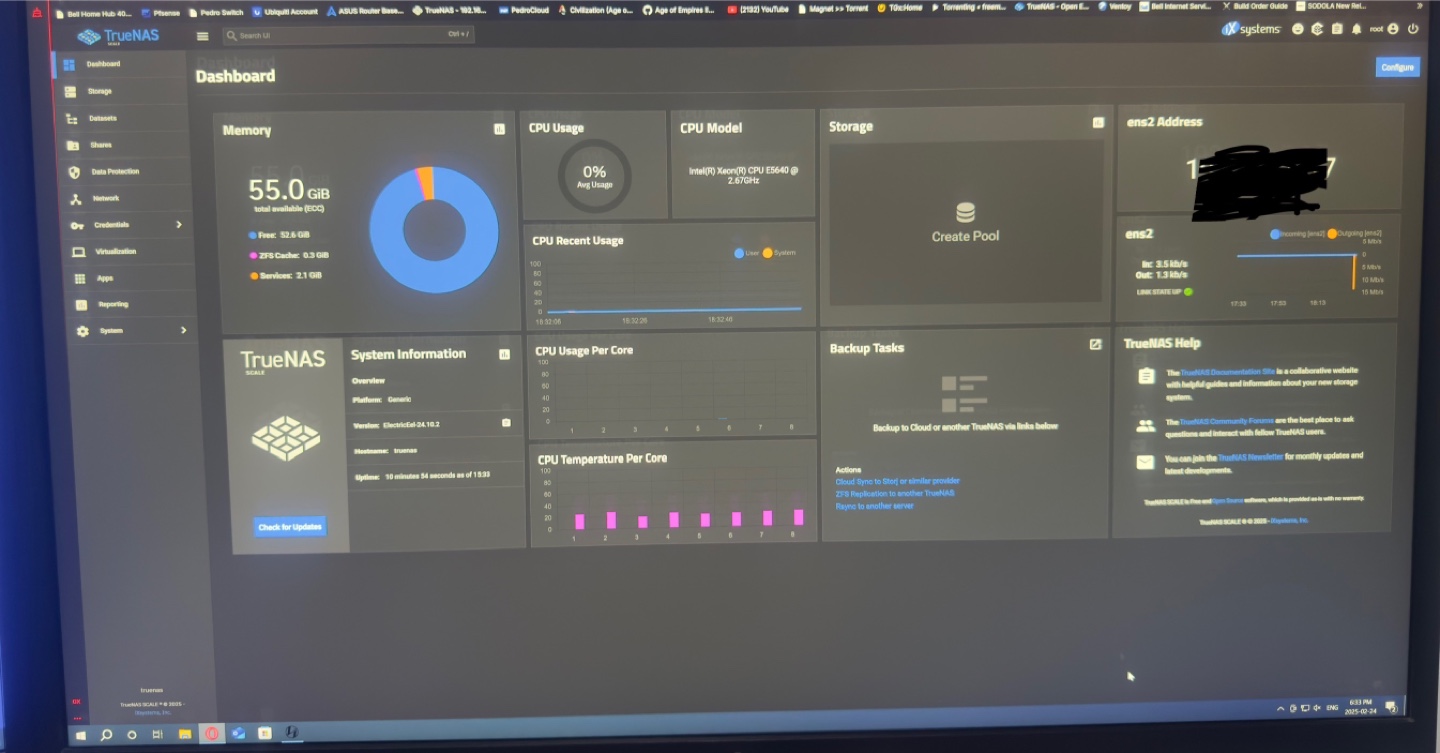Open the Backup Tasks external link icon

(x=1095, y=344)
